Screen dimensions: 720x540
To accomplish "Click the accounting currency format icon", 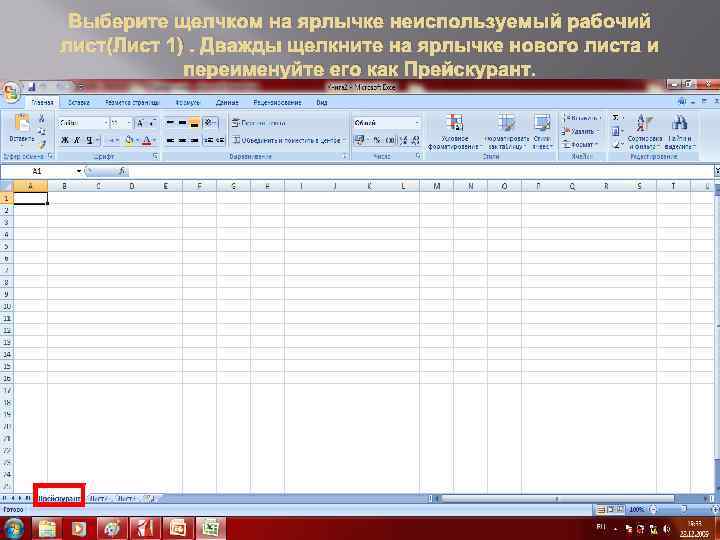I will 360,140.
